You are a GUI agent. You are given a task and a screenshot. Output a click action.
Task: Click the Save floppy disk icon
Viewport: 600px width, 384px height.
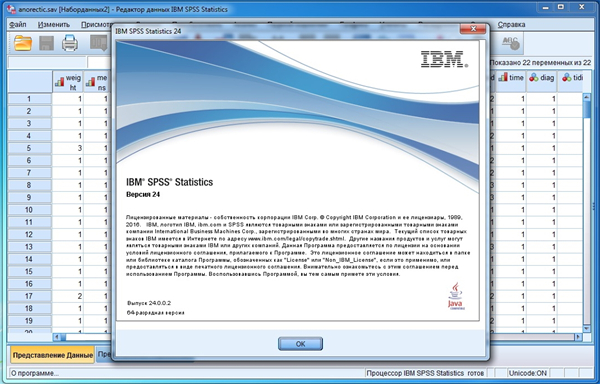tap(46, 43)
